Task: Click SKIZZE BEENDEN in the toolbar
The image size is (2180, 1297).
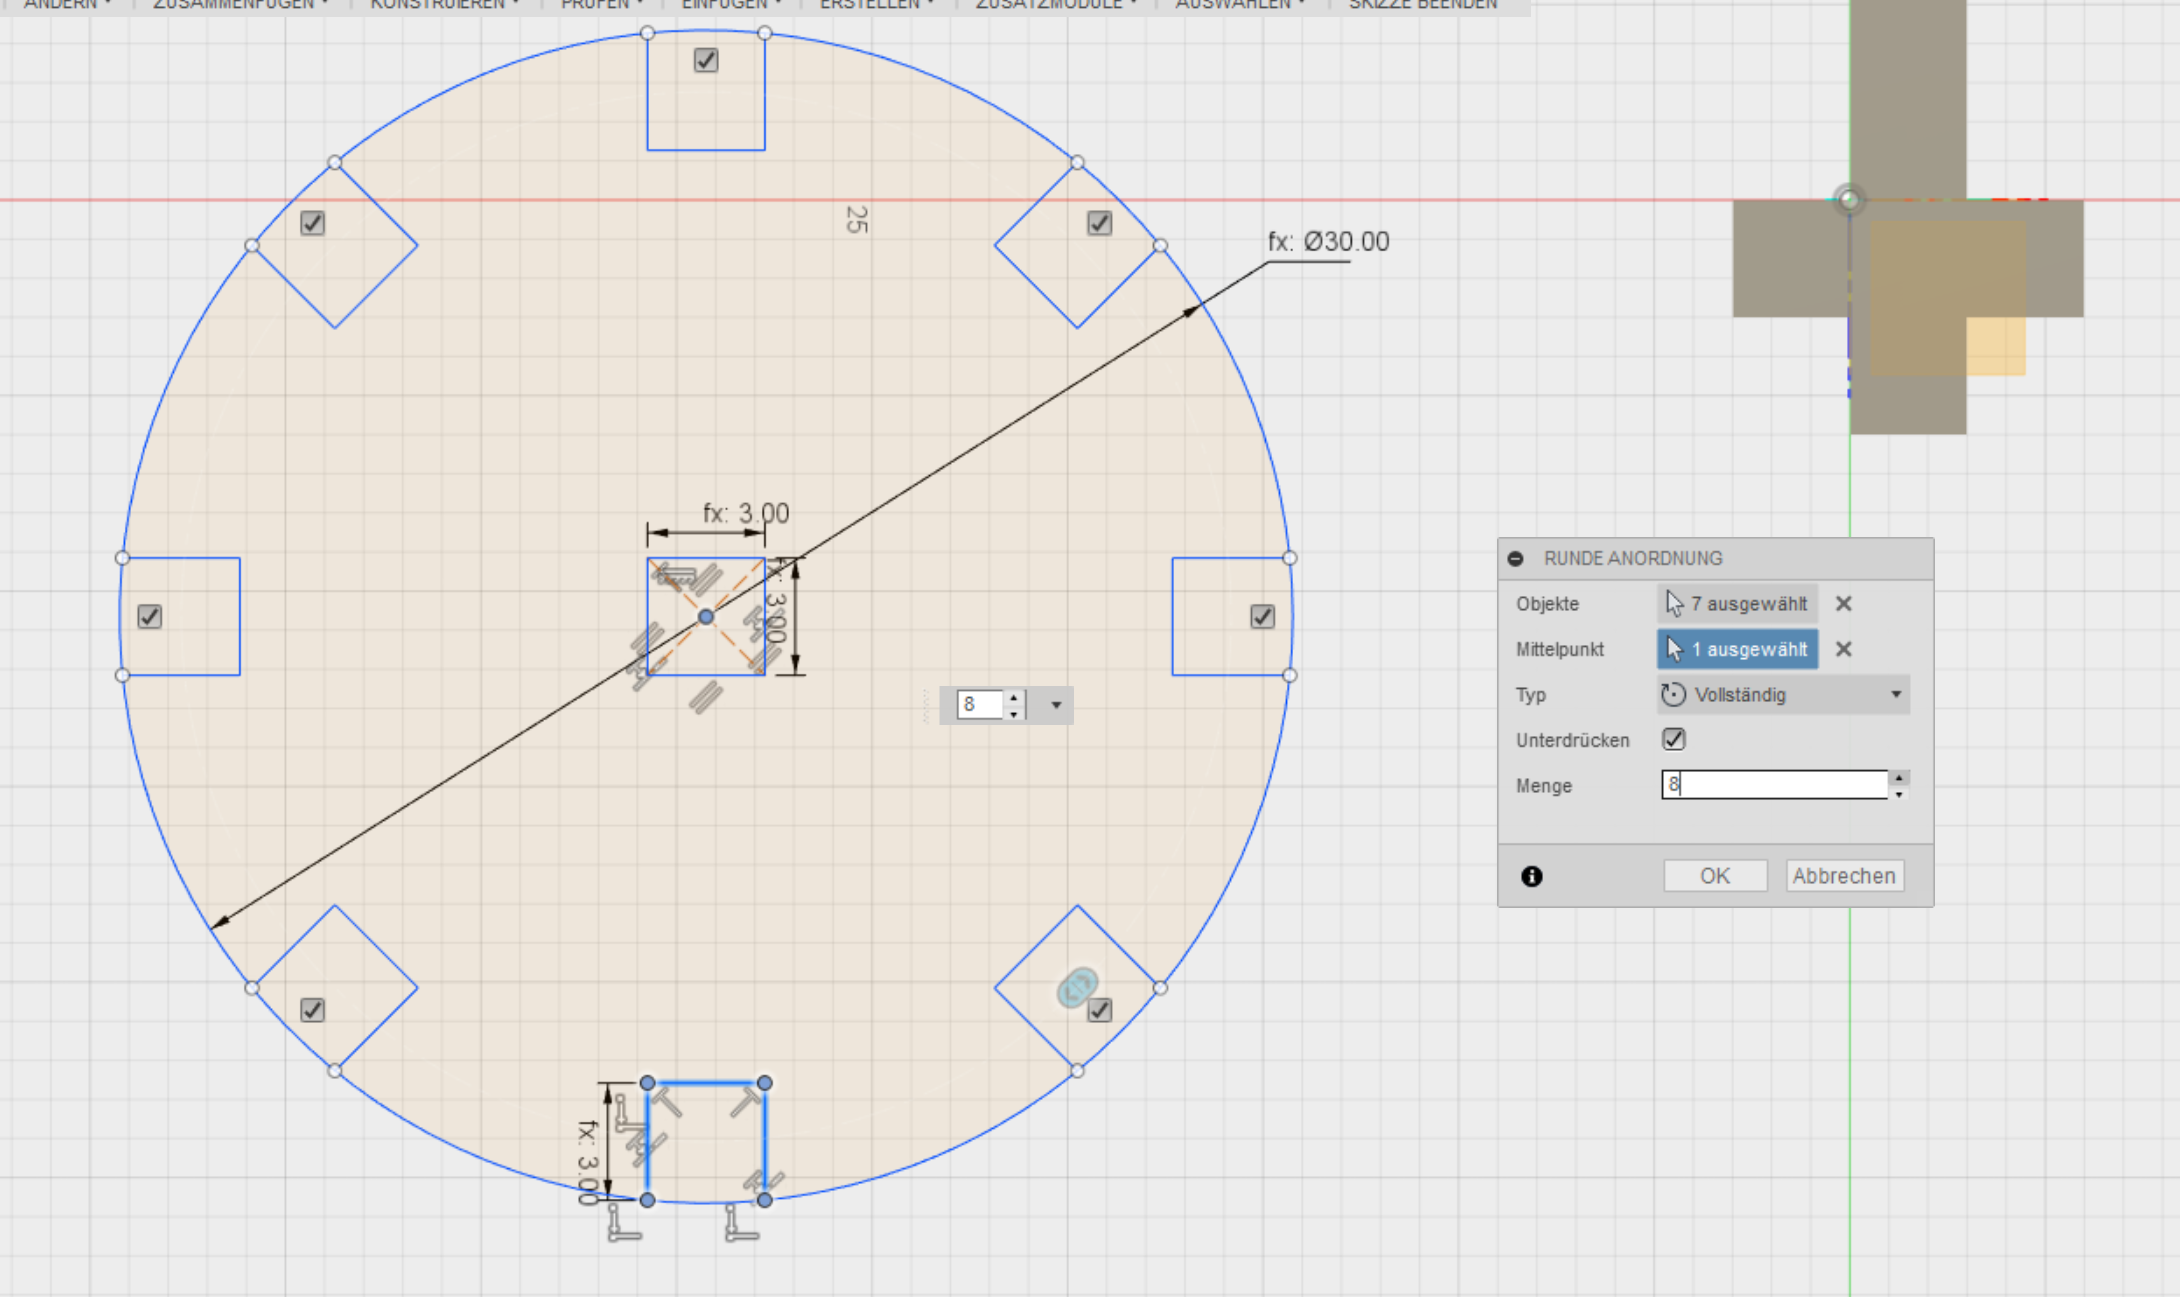Action: click(1422, 5)
